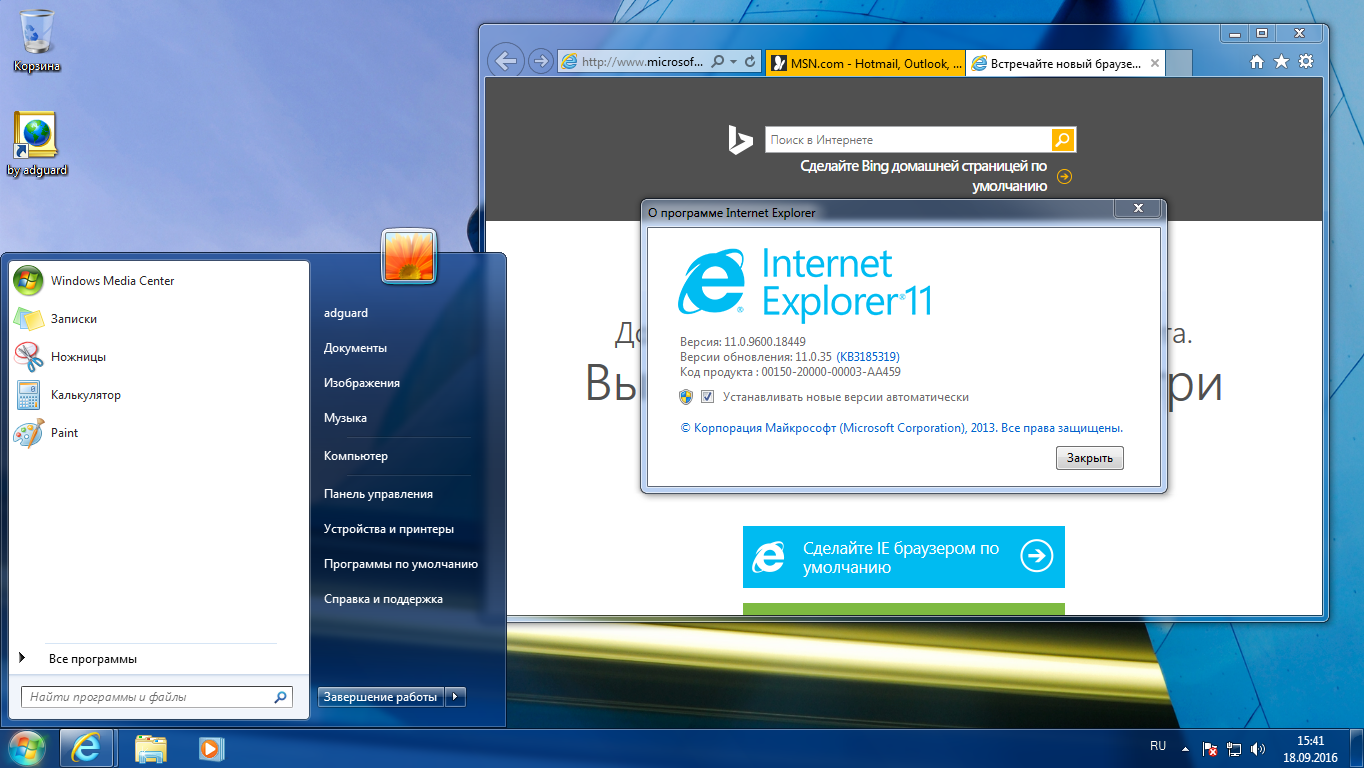Click 'Сделайте Bing домашней страницей' link
Screen dimensions: 1364x768
[x=924, y=176]
